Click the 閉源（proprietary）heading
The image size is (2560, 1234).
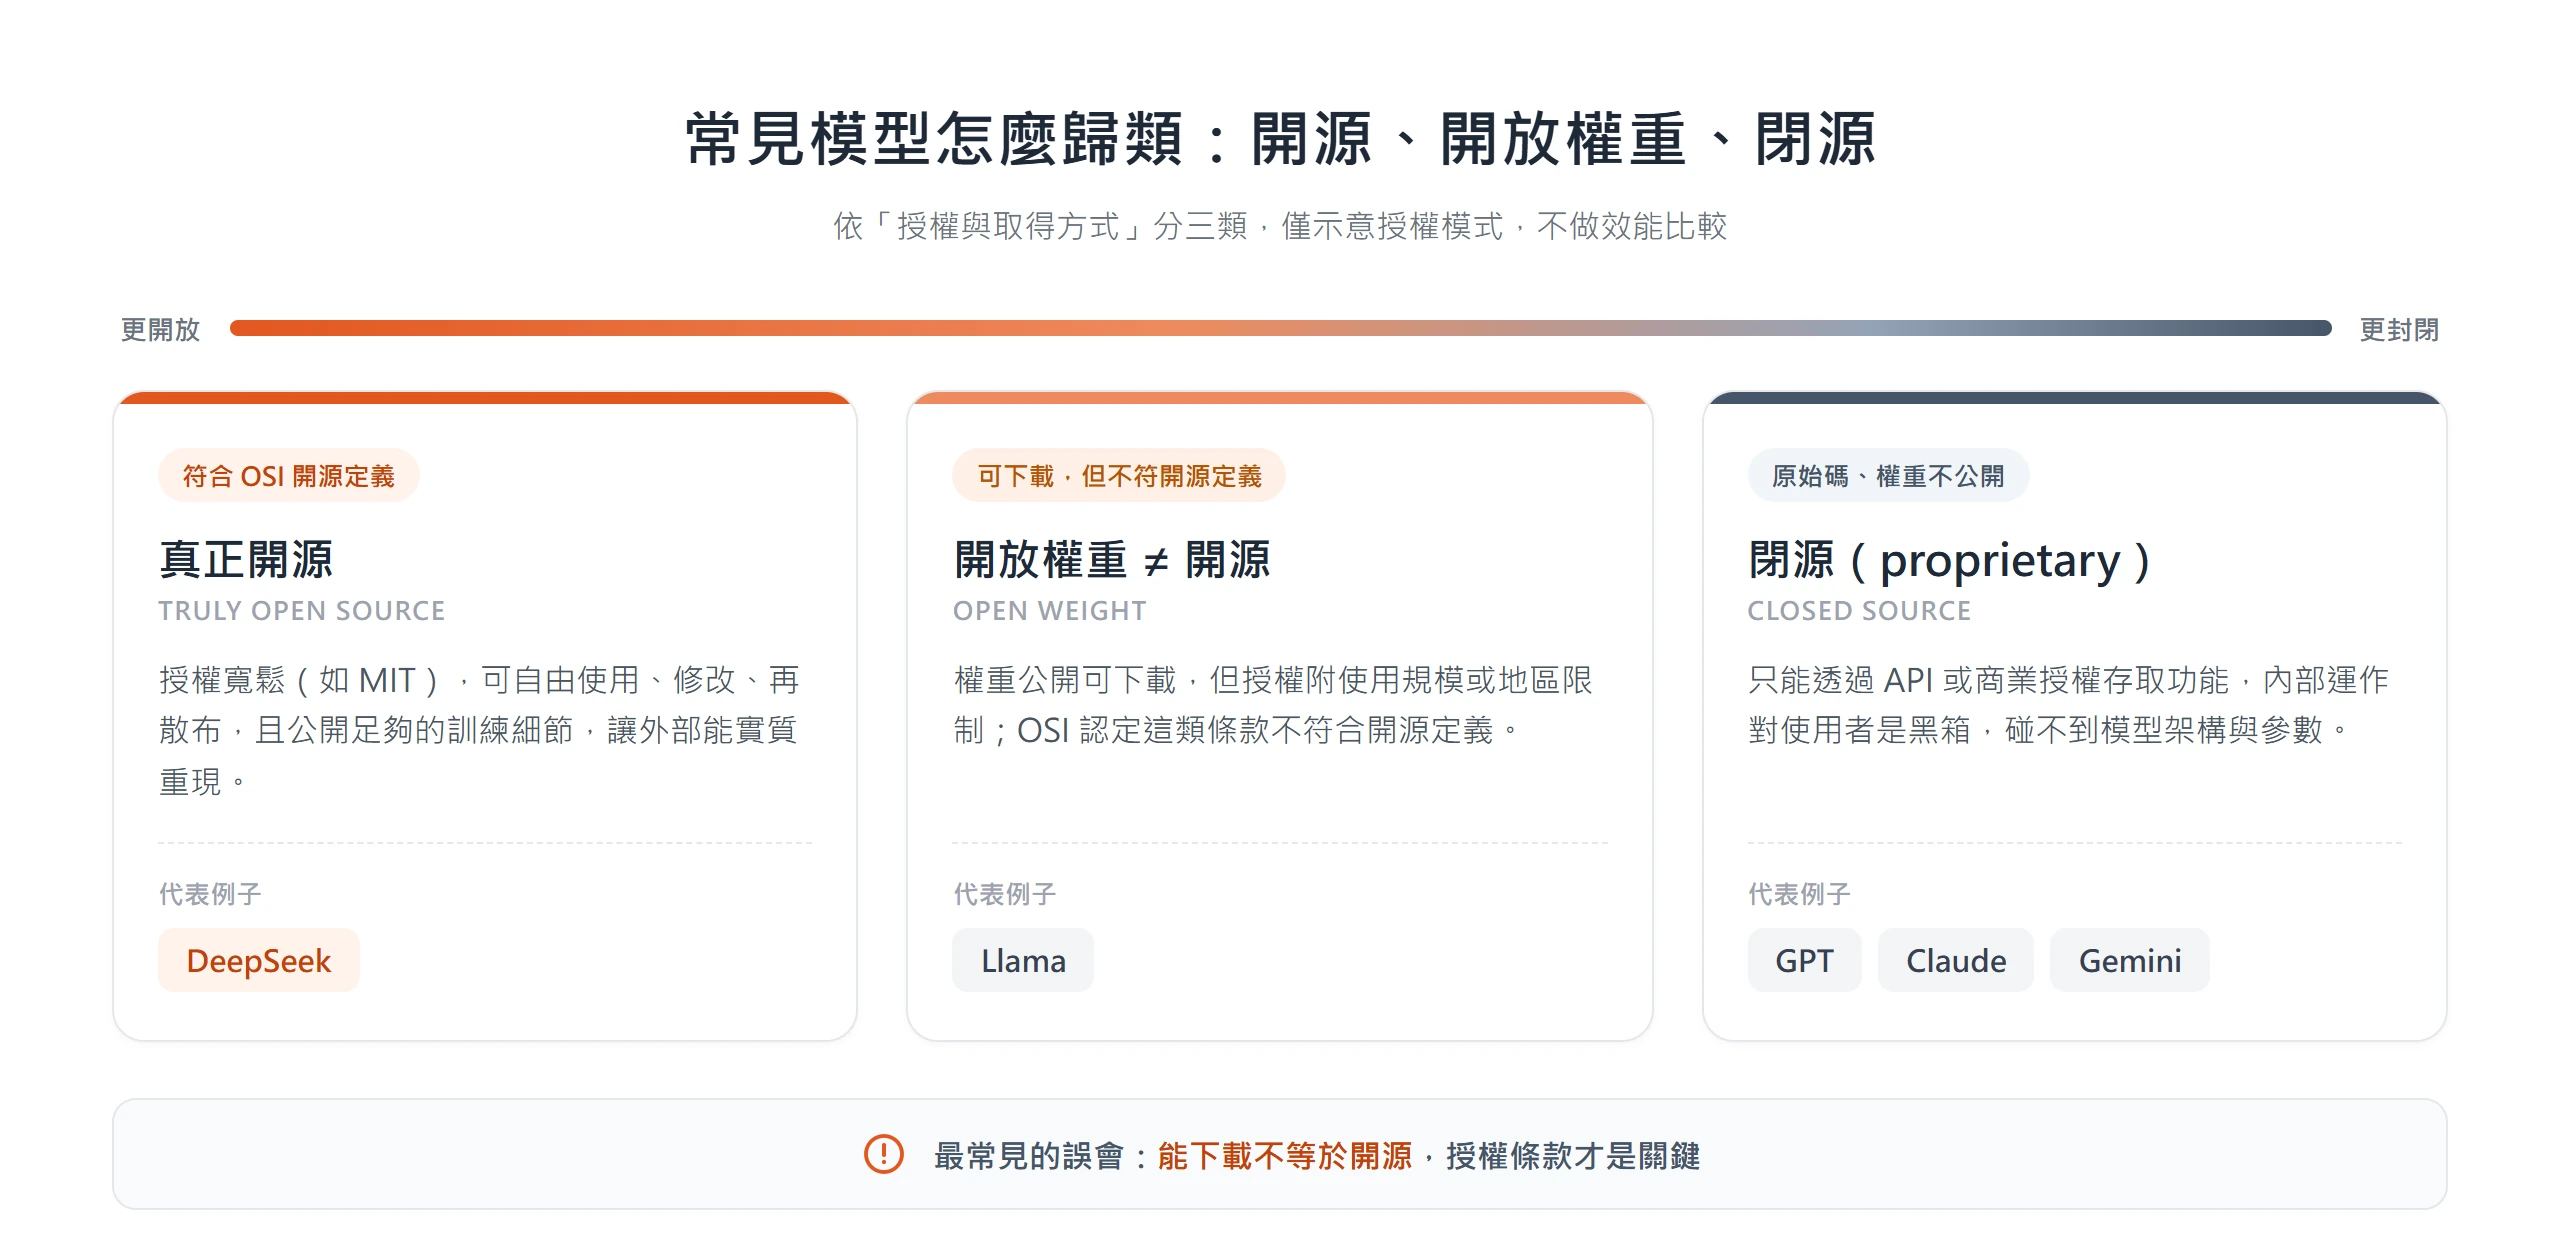pos(1949,560)
